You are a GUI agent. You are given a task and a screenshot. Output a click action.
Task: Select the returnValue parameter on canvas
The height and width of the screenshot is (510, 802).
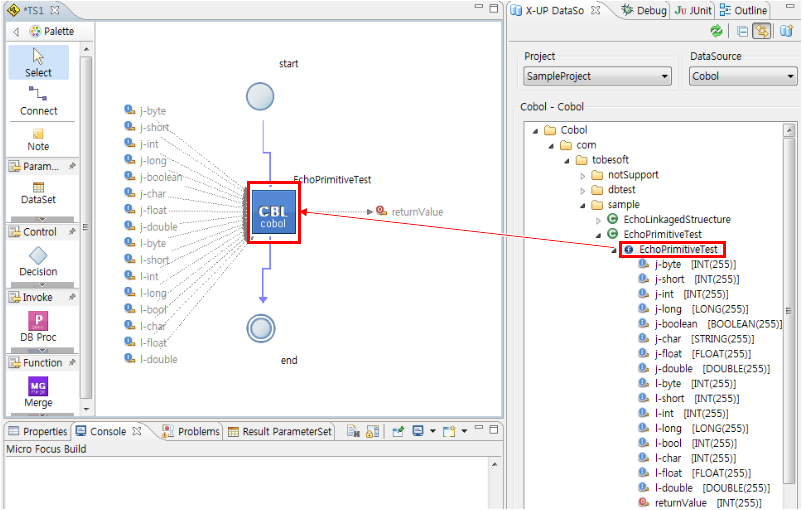[416, 212]
